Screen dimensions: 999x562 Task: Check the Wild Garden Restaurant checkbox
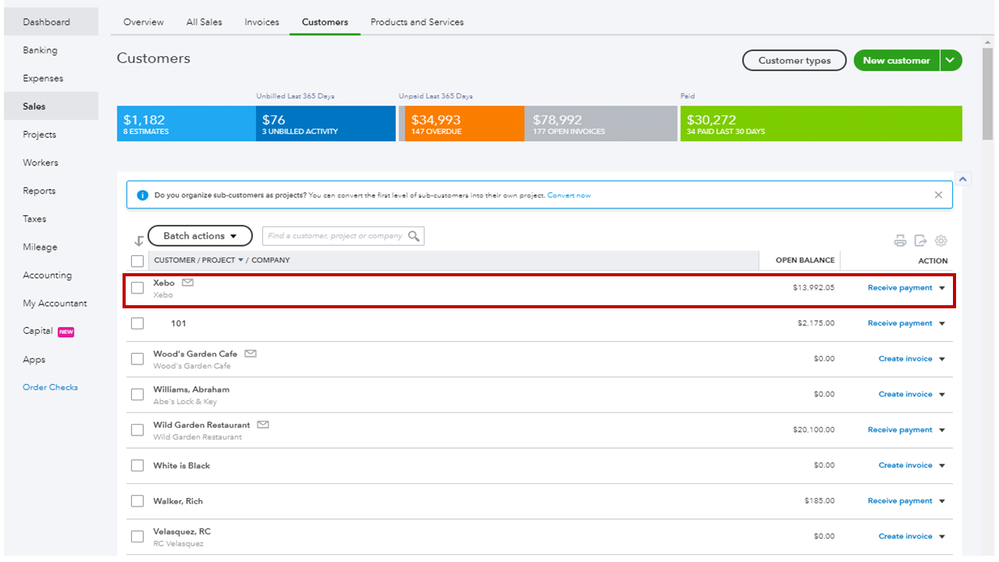pyautogui.click(x=137, y=430)
